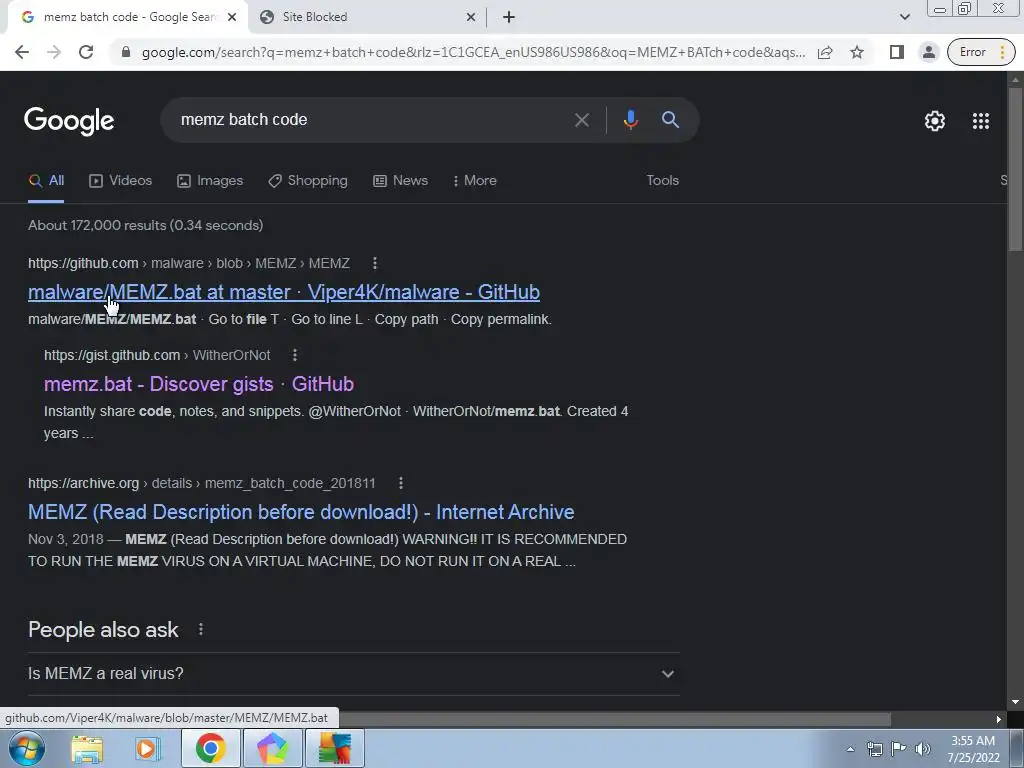Click the Google logo
Image resolution: width=1024 pixels, height=768 pixels.
click(69, 121)
